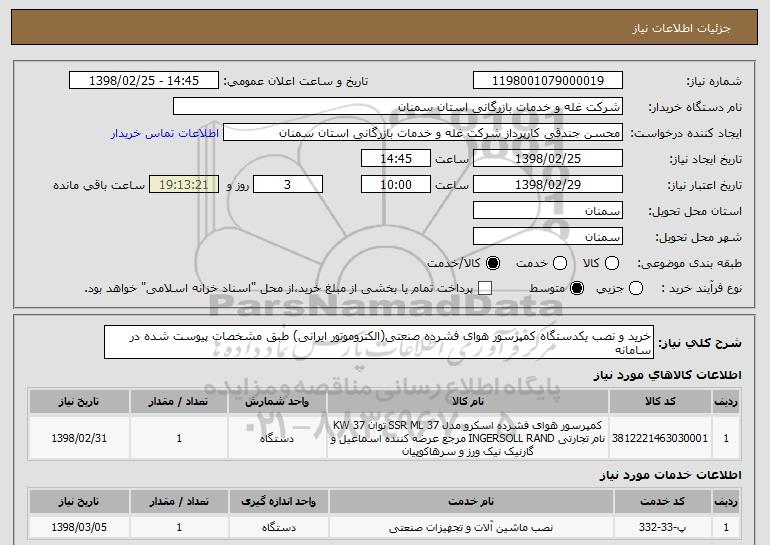Click the service name نصب ماشین آلات و تجهیزات صنعتی
This screenshot has height=545, width=770.
[x=471, y=527]
